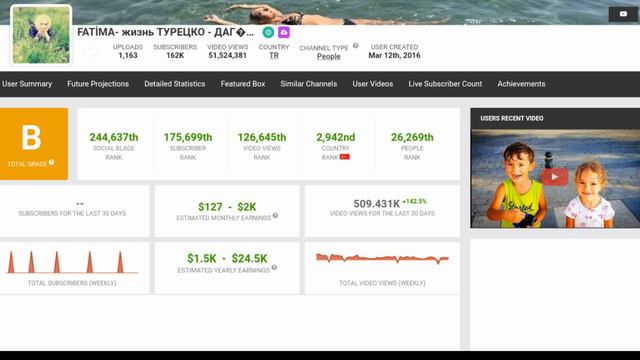Click the +142.5% change indicator
This screenshot has width=640, height=360.
point(415,201)
